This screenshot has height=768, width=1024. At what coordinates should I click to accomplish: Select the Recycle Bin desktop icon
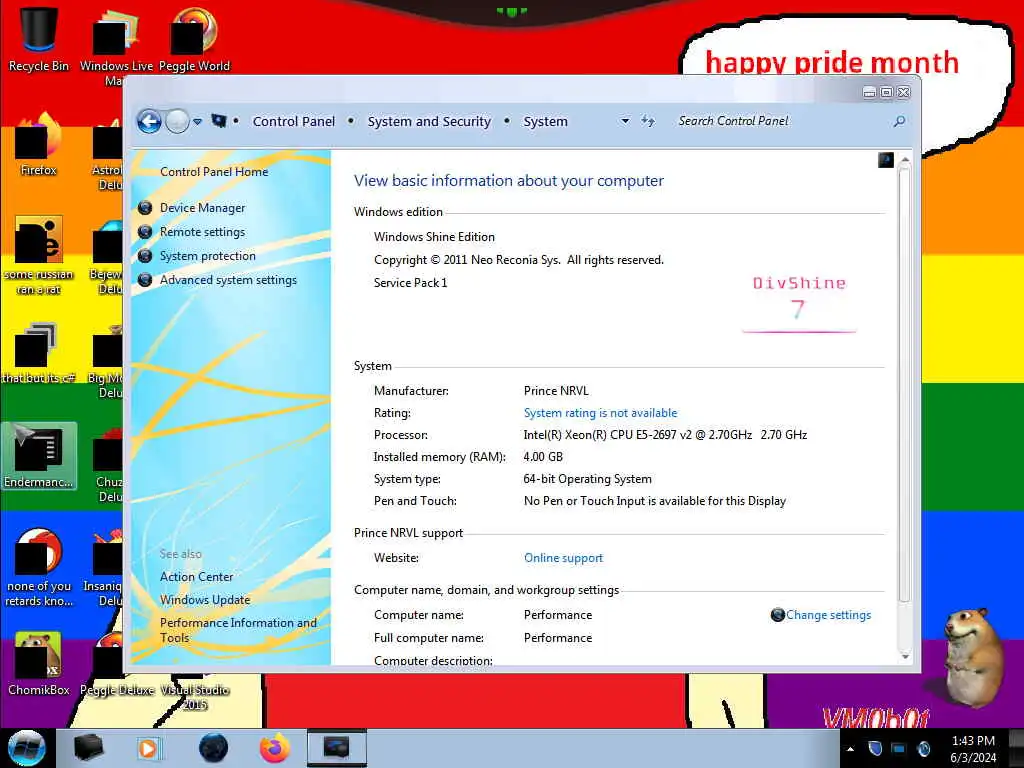(39, 39)
